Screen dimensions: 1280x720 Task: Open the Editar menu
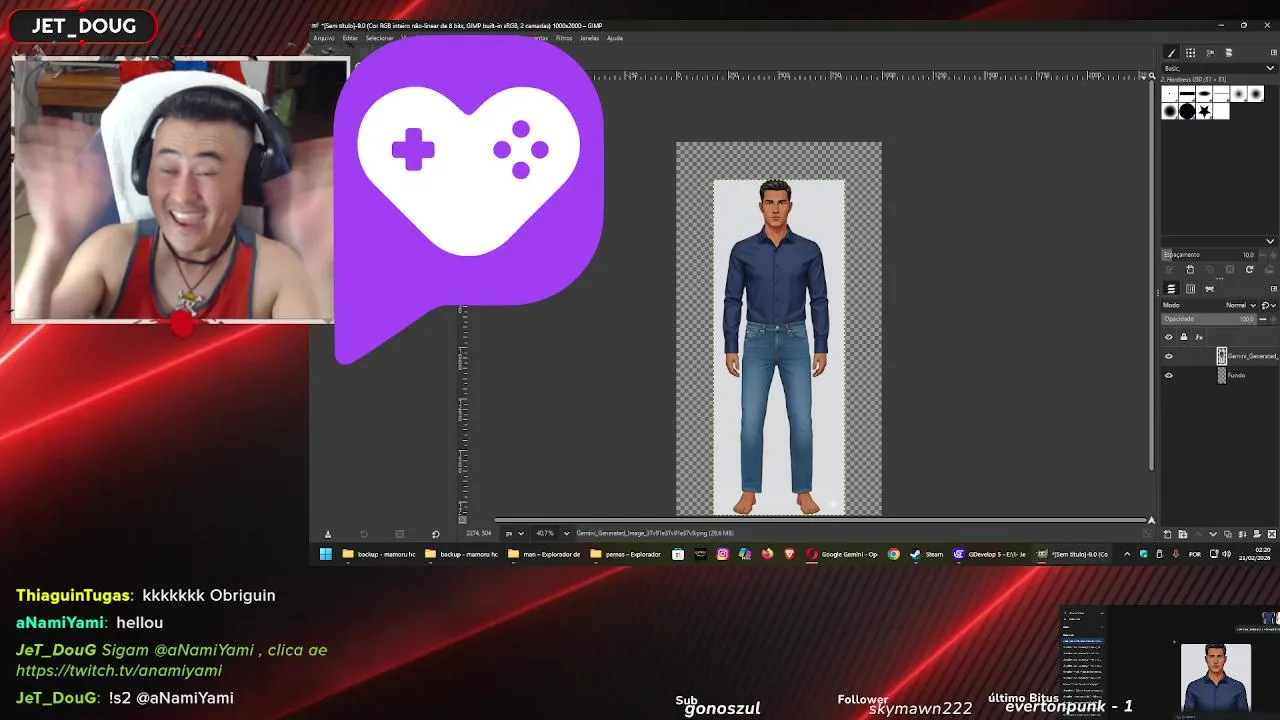350,38
